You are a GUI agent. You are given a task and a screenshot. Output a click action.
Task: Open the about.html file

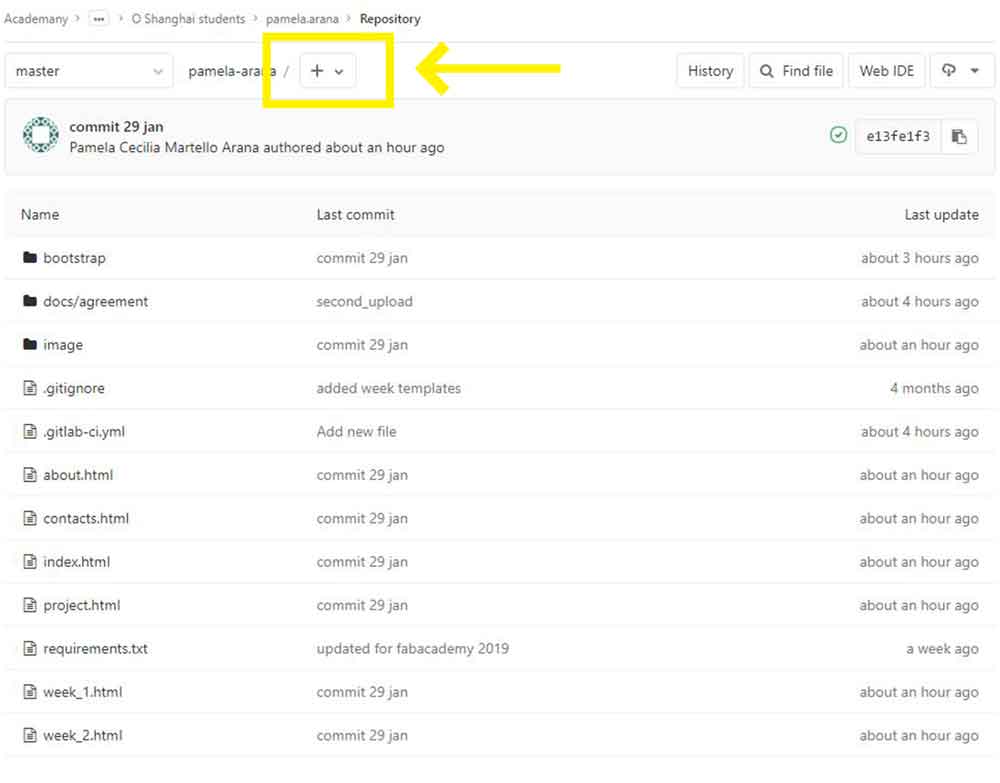pyautogui.click(x=78, y=475)
